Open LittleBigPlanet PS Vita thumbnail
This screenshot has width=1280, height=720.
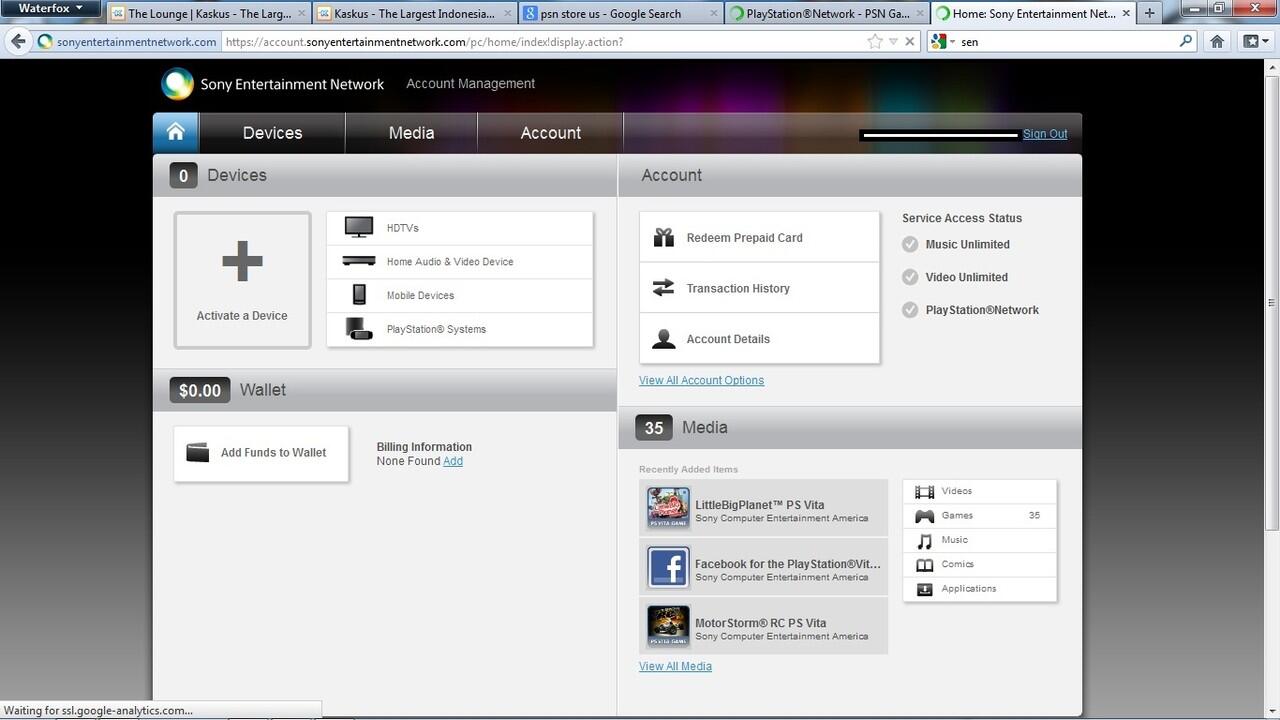[x=668, y=508]
